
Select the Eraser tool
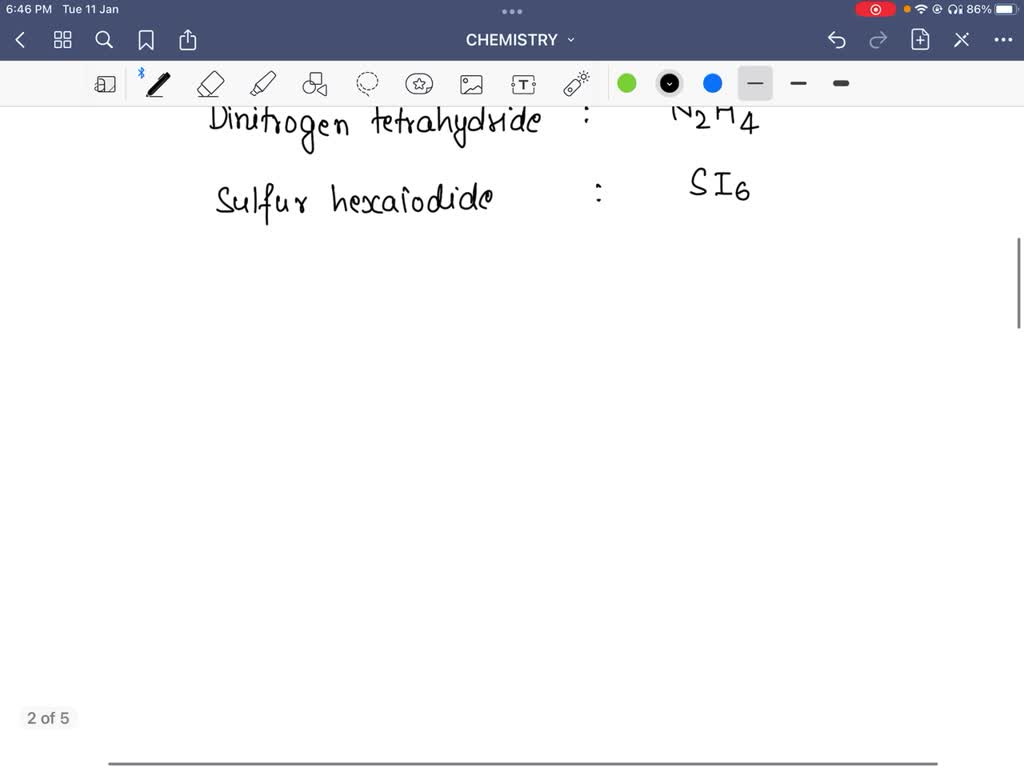211,84
